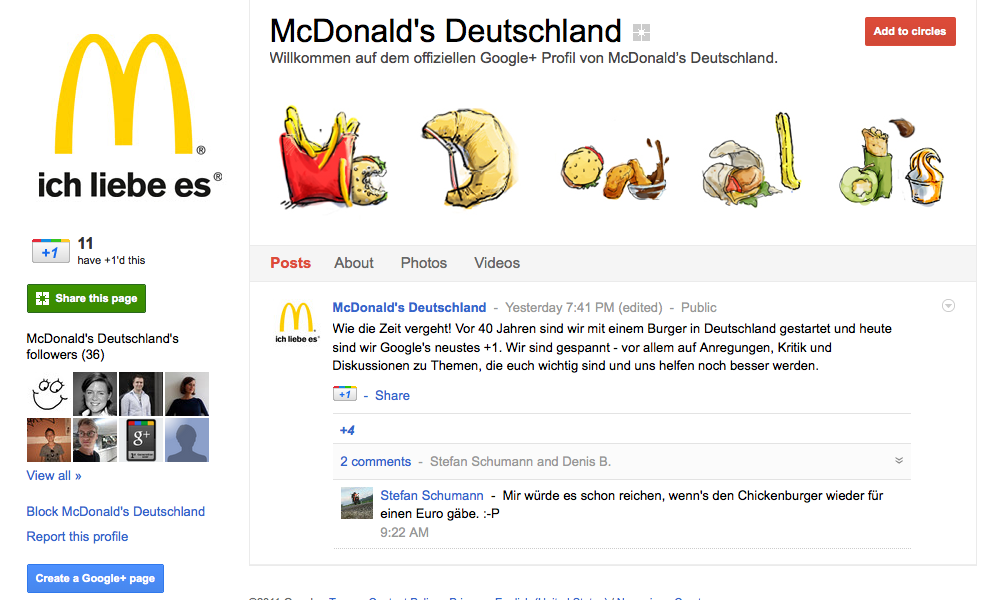Open the g+ logo follower avatar
Viewport: 996px width, 600px height.
[x=141, y=440]
